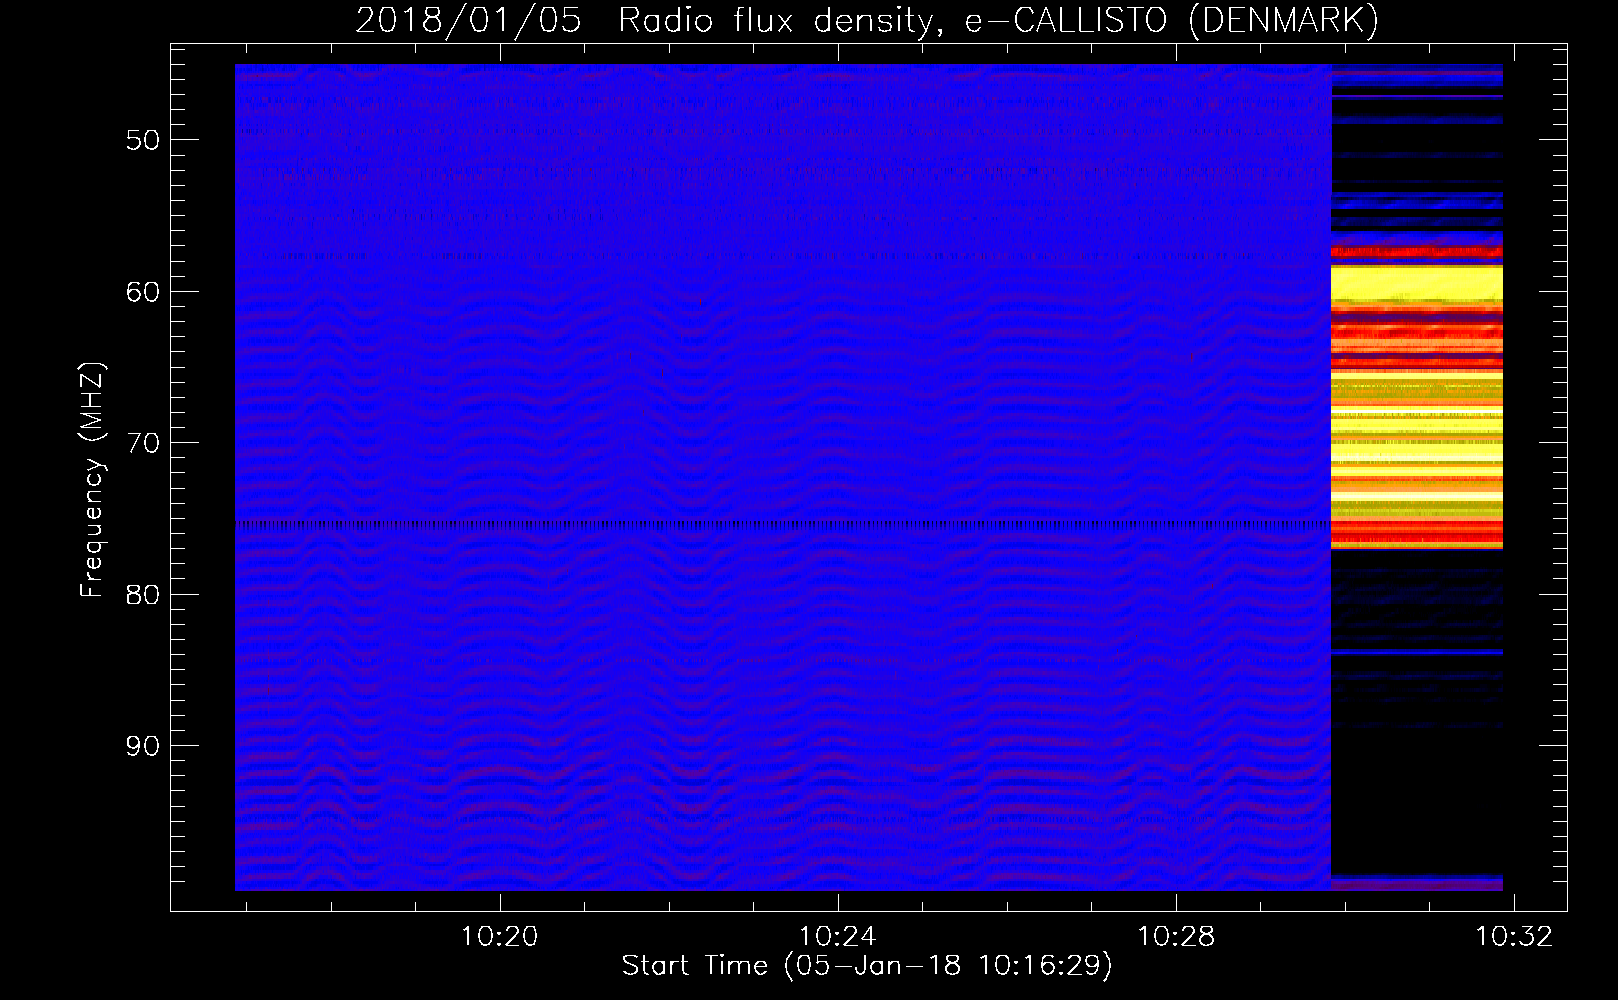Click the thin blue line near 84 MHz in black region
The width and height of the screenshot is (1618, 1000).
coord(1417,651)
